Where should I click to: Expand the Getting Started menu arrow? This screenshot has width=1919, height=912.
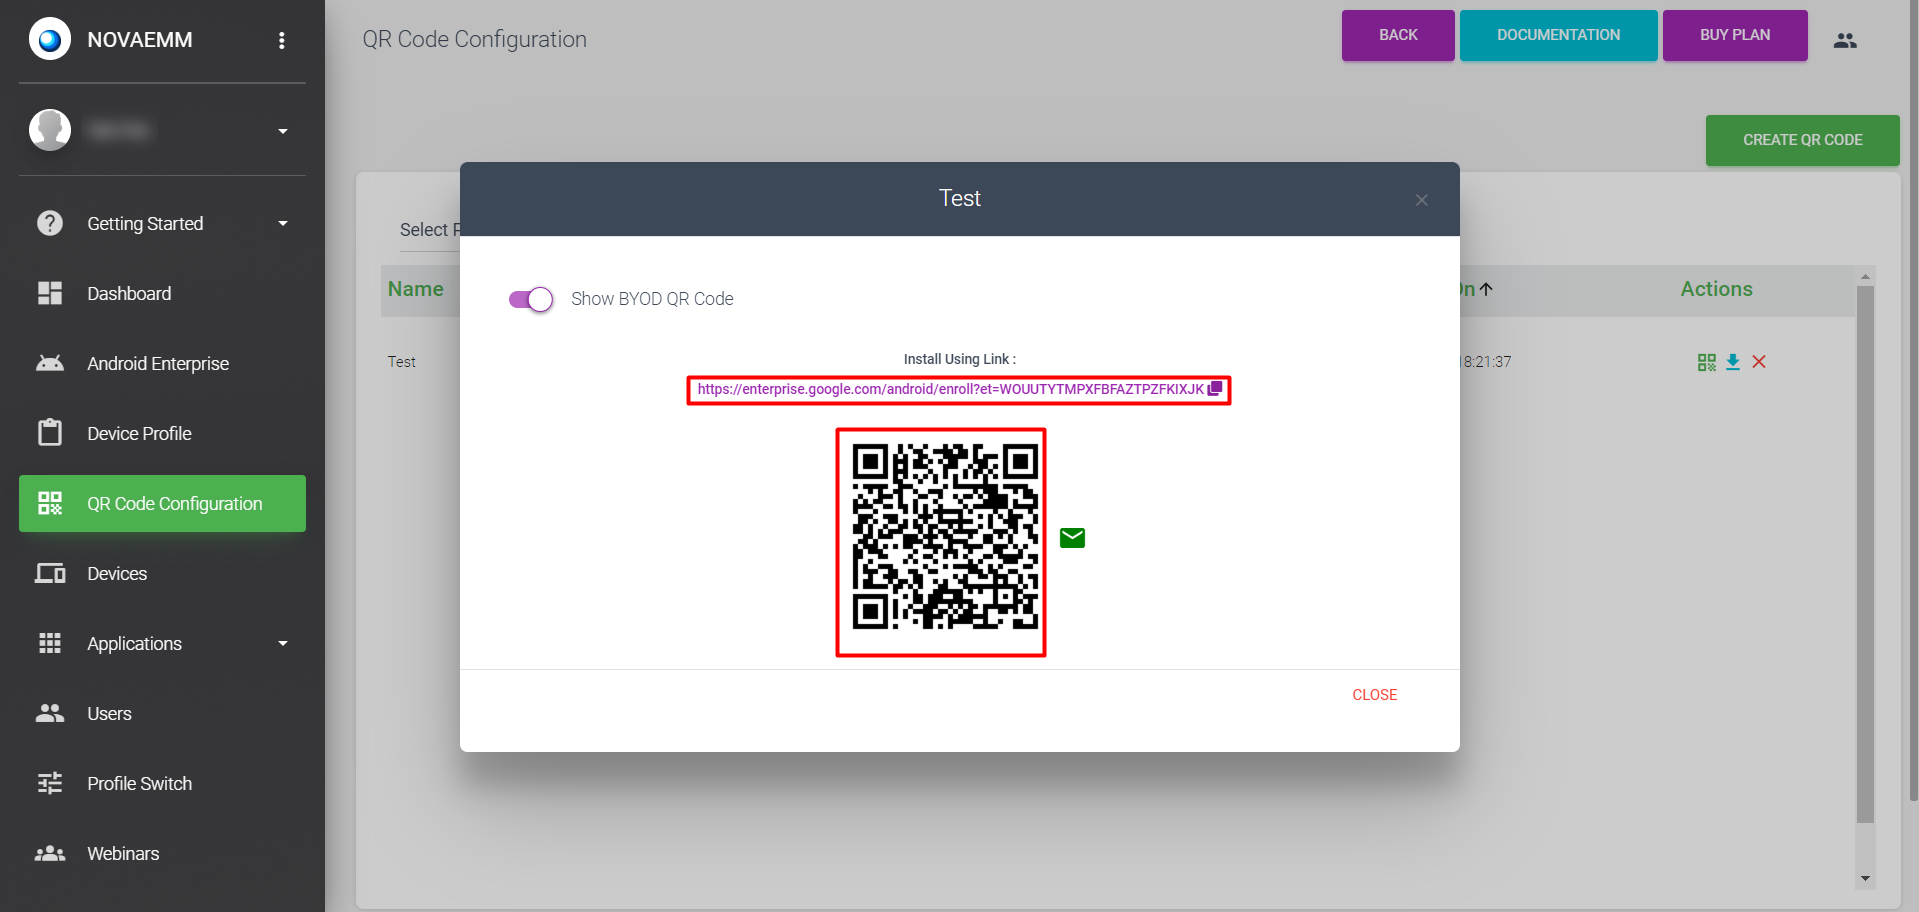coord(283,224)
